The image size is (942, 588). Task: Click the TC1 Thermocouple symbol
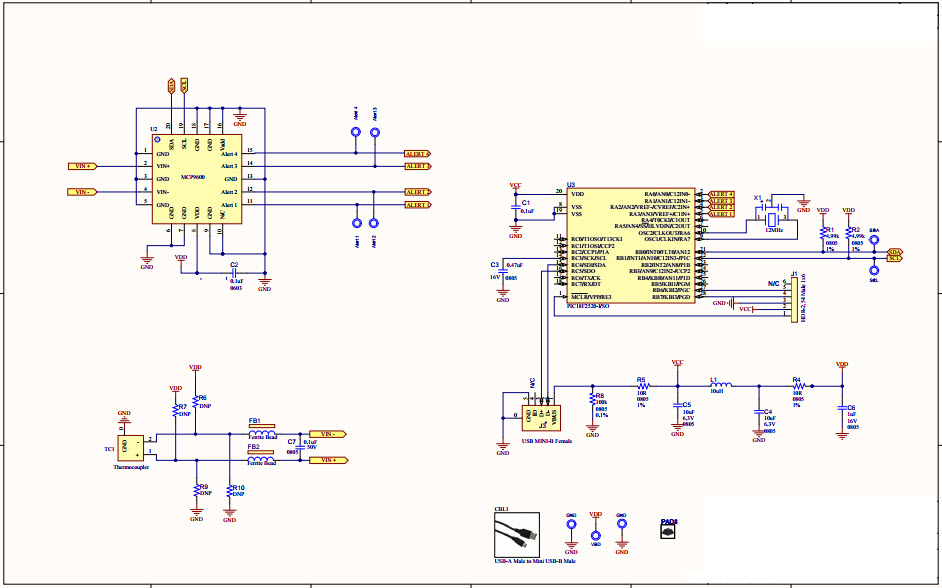pyautogui.click(x=129, y=450)
